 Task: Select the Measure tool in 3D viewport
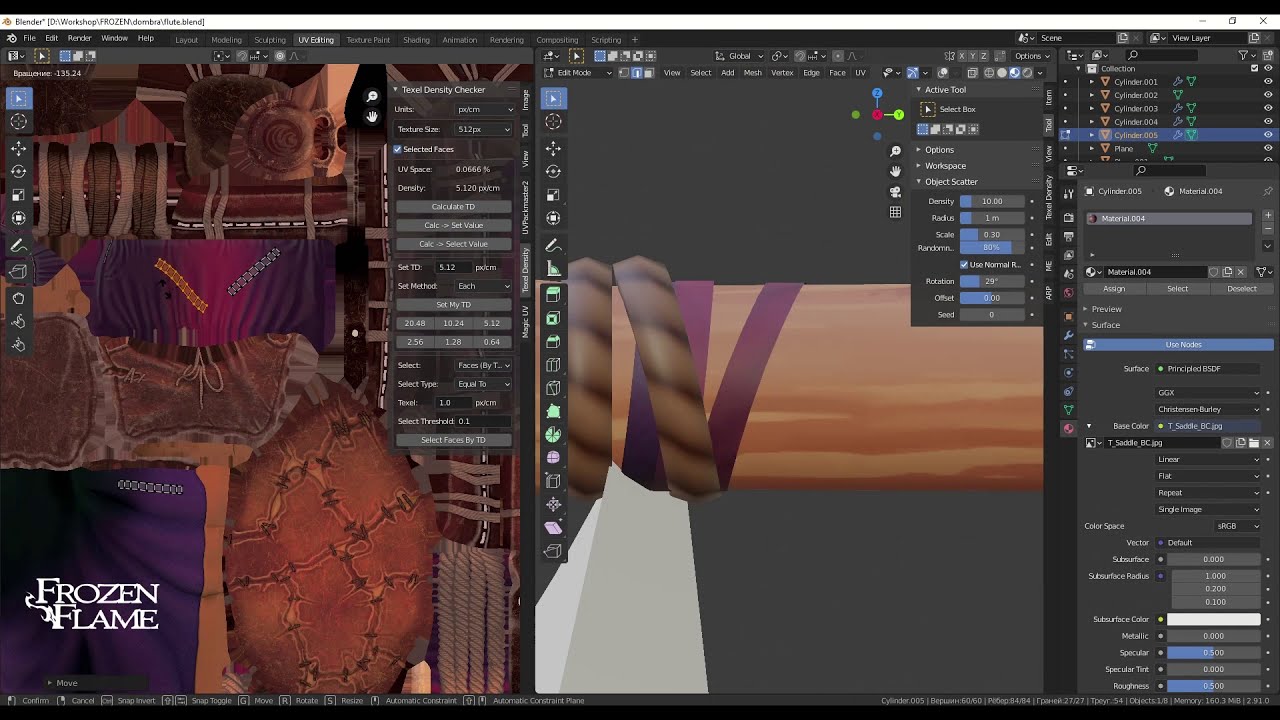coord(554,268)
